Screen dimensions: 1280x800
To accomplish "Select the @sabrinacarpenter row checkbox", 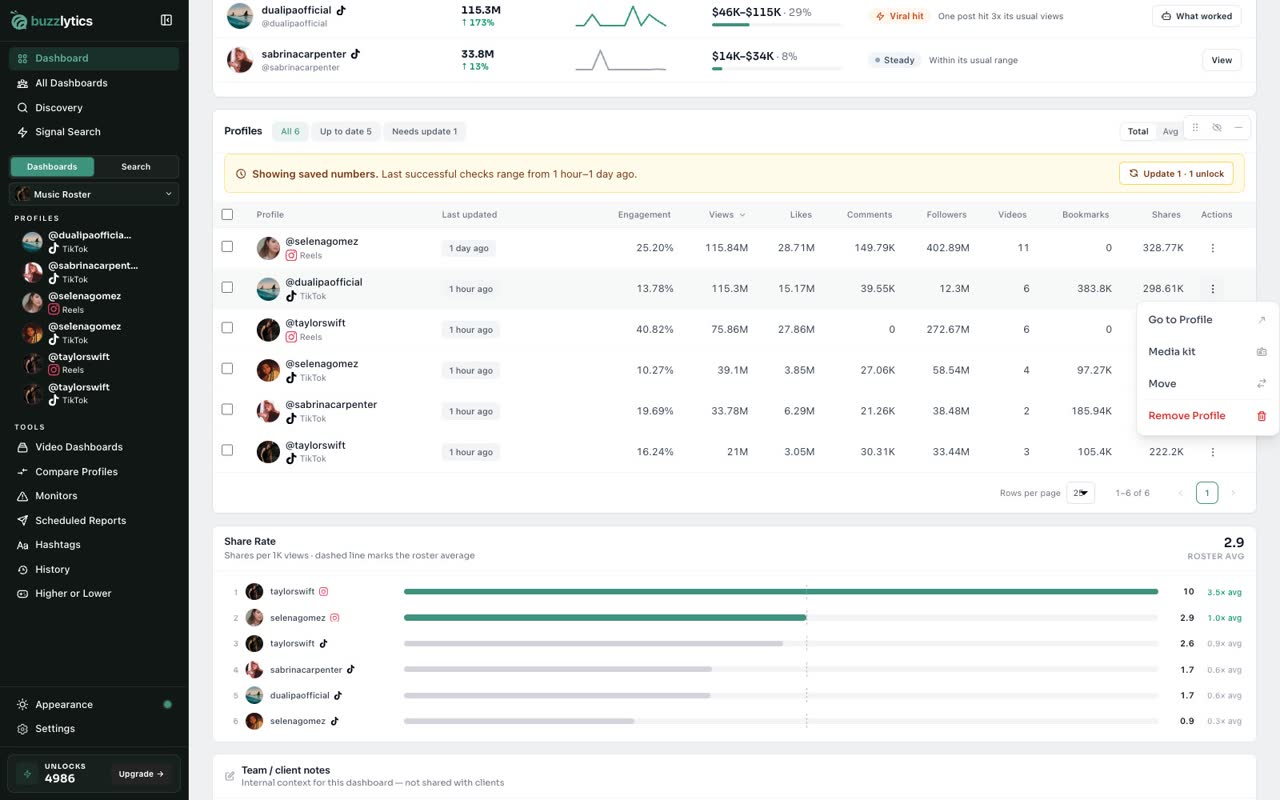I will click(227, 409).
